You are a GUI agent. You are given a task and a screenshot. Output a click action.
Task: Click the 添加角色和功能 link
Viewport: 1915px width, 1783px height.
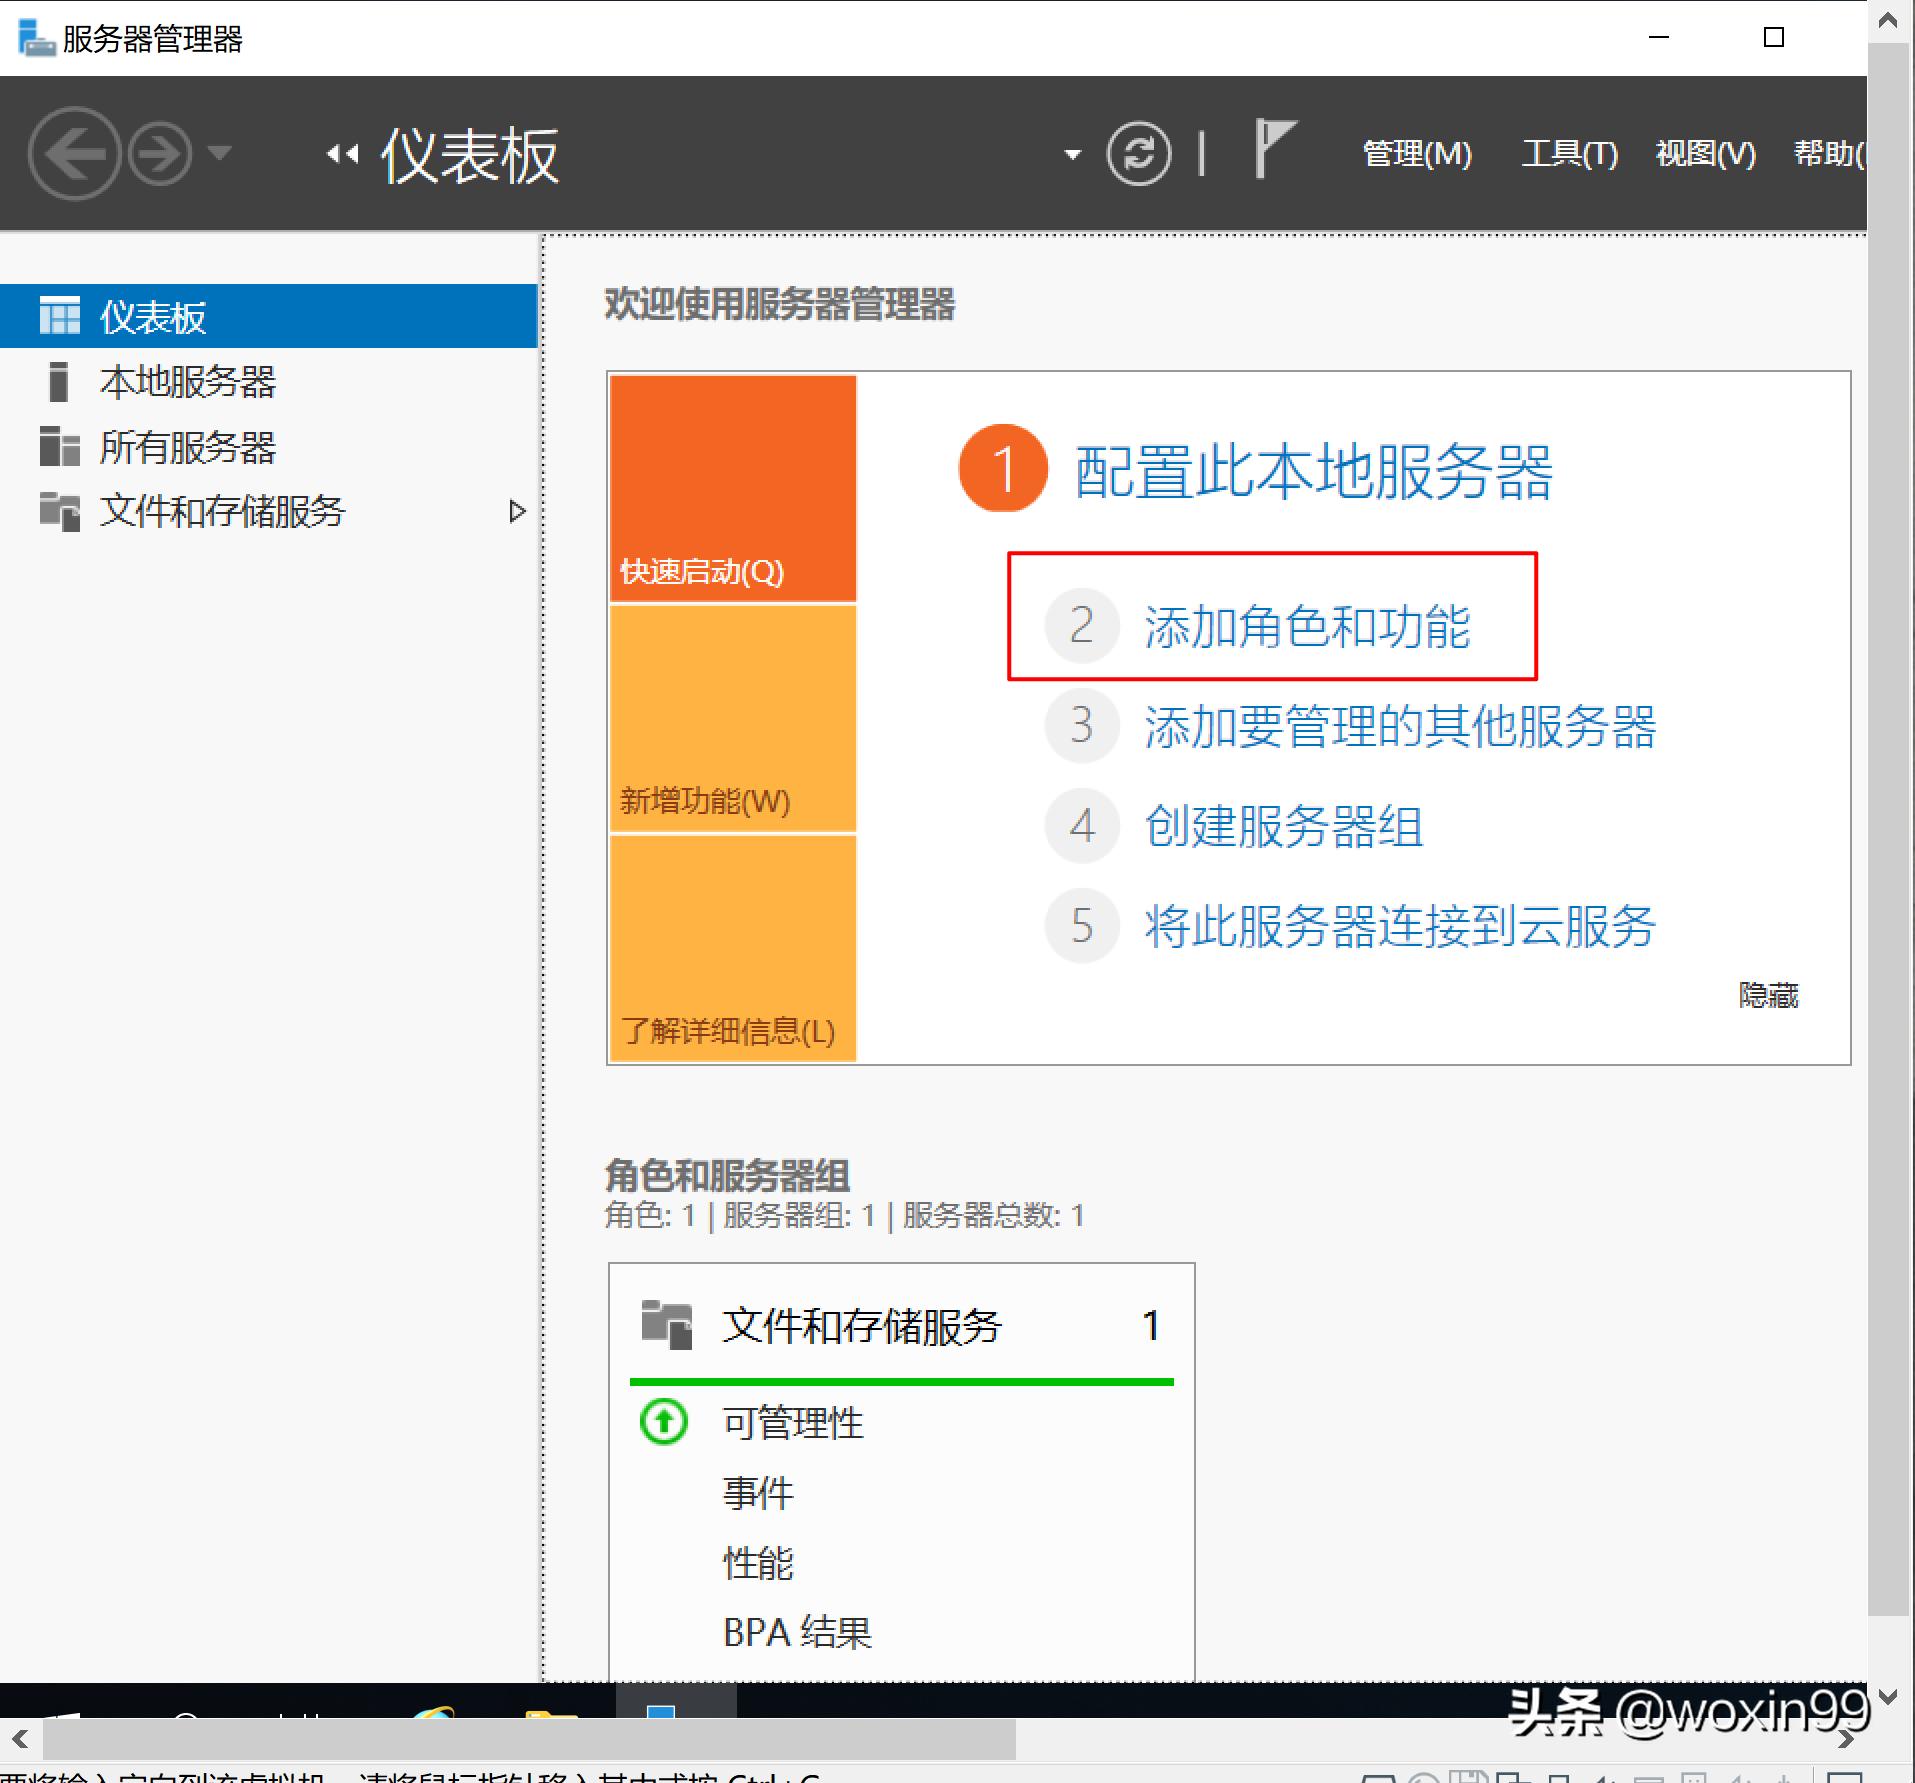click(x=1310, y=625)
